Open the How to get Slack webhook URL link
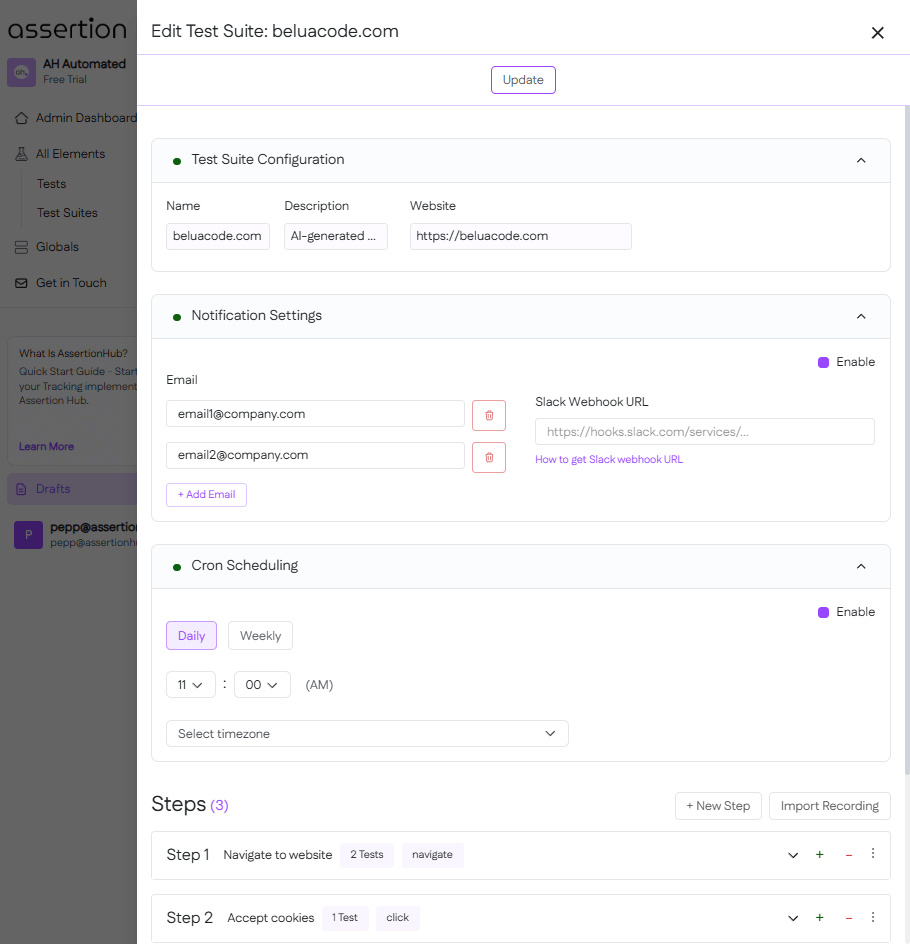 (609, 459)
